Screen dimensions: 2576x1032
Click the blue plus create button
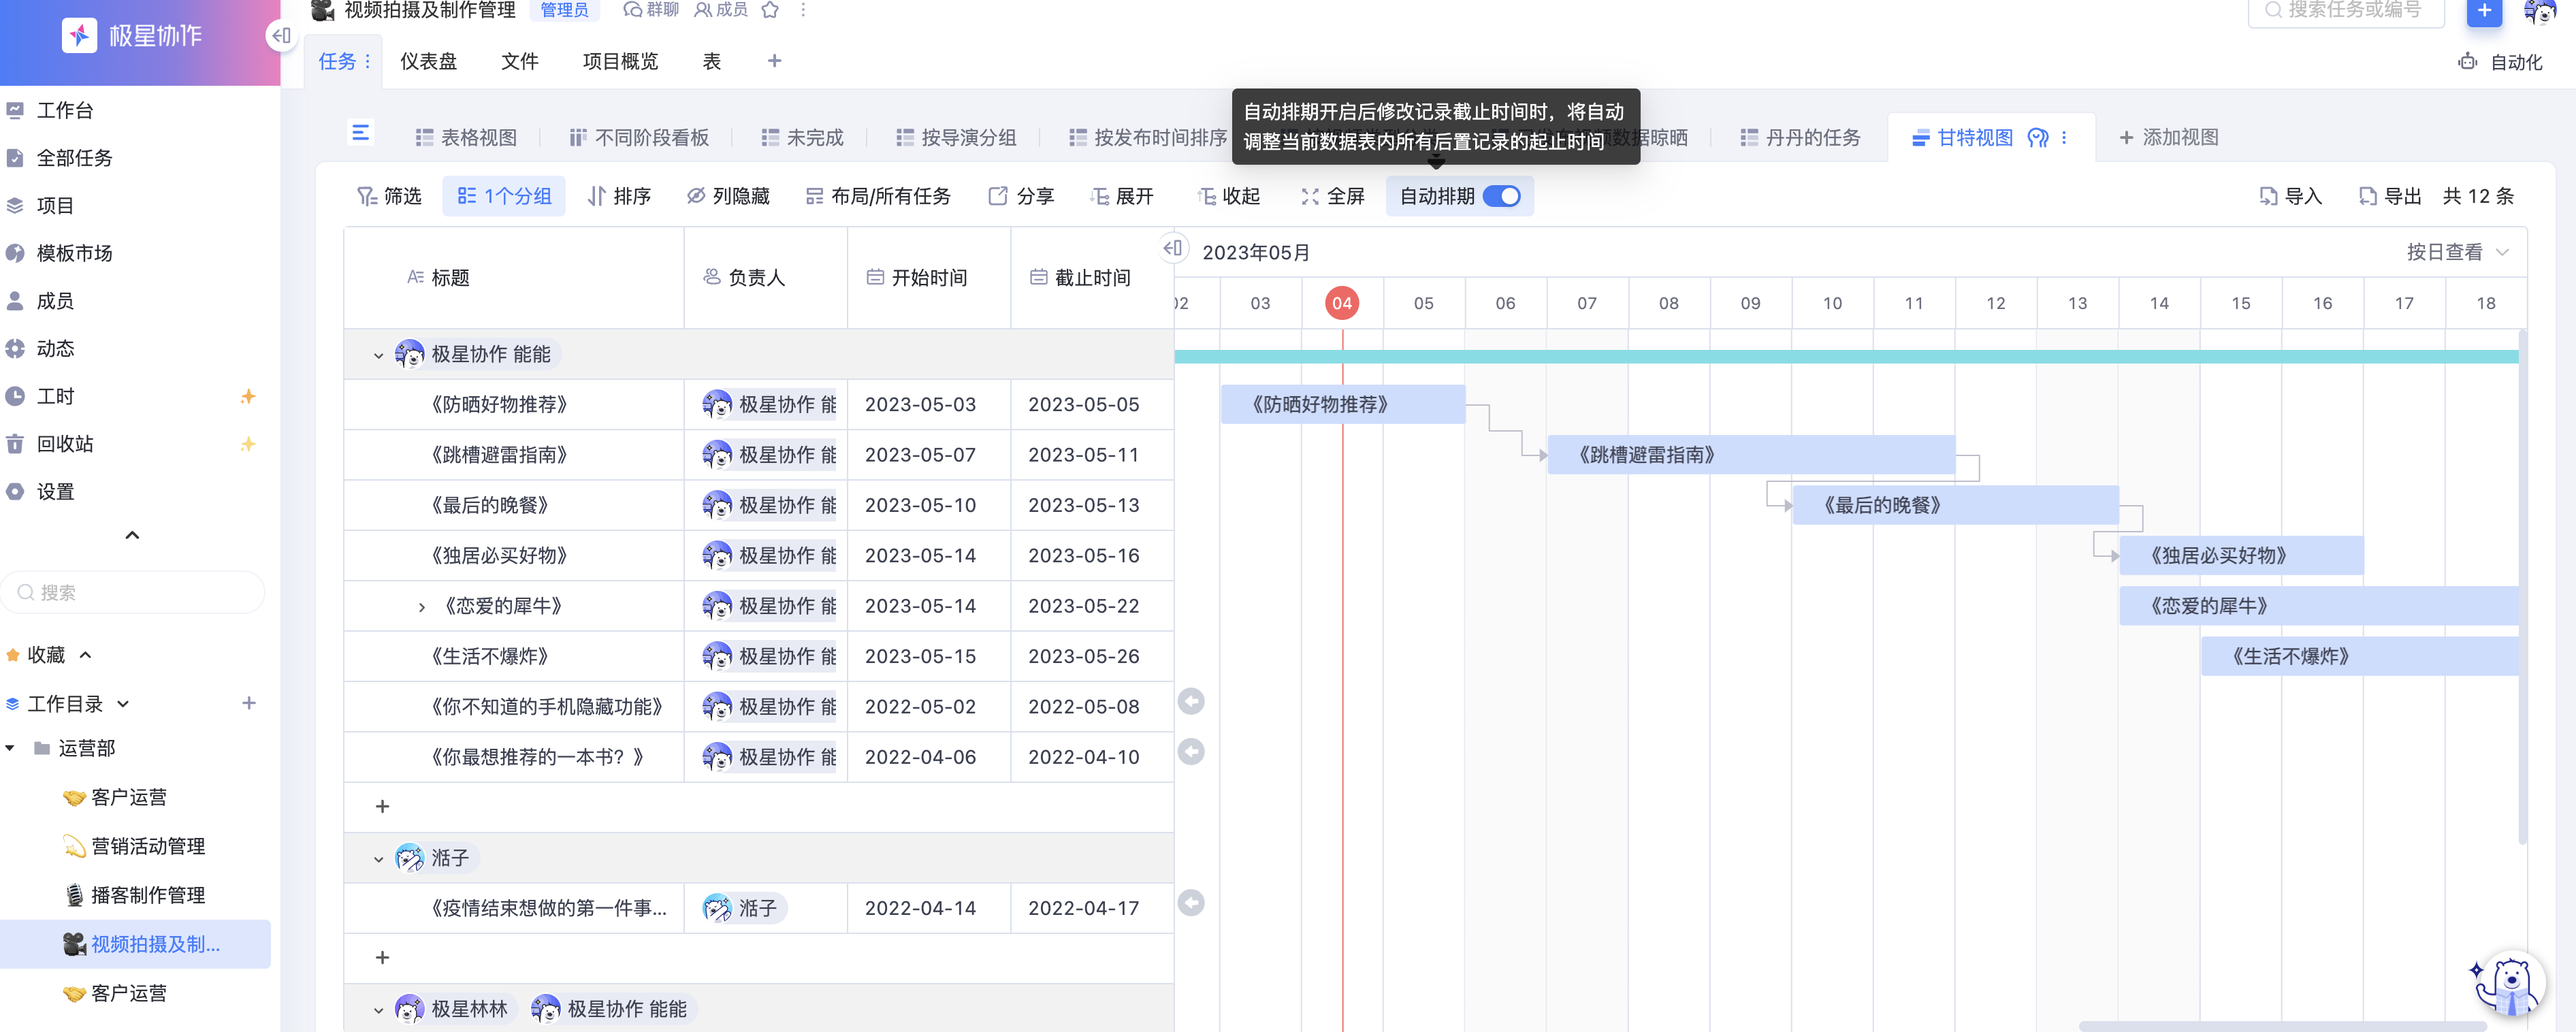(x=2484, y=11)
